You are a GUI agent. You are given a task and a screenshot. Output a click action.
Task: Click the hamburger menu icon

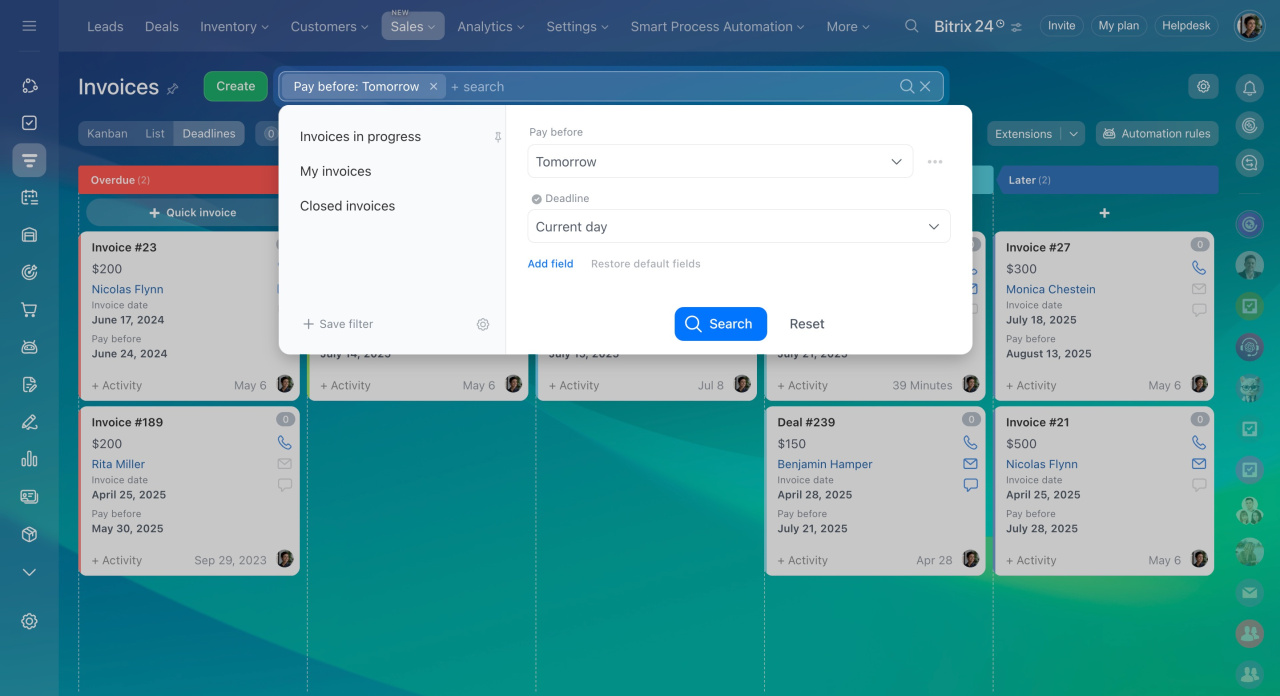[x=29, y=26]
